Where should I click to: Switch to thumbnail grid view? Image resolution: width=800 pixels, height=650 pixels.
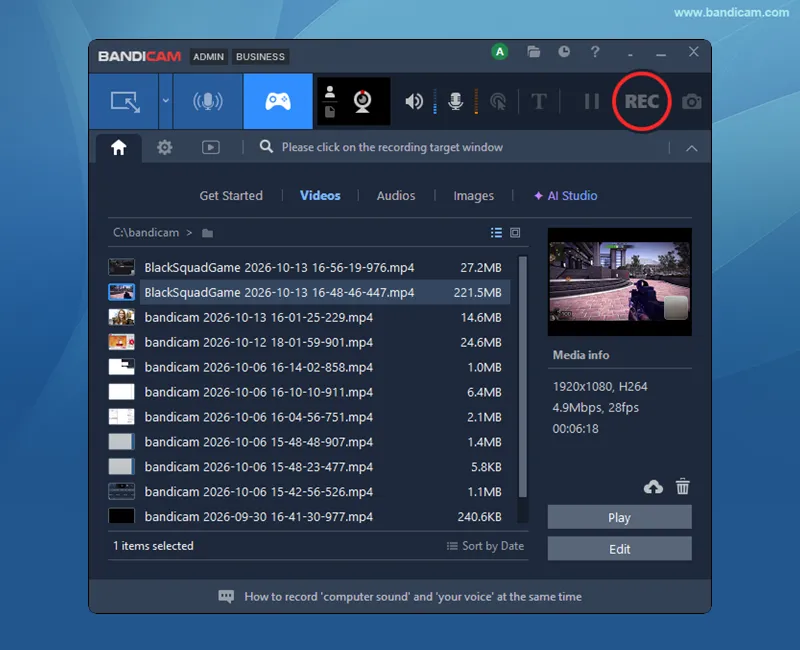515,233
